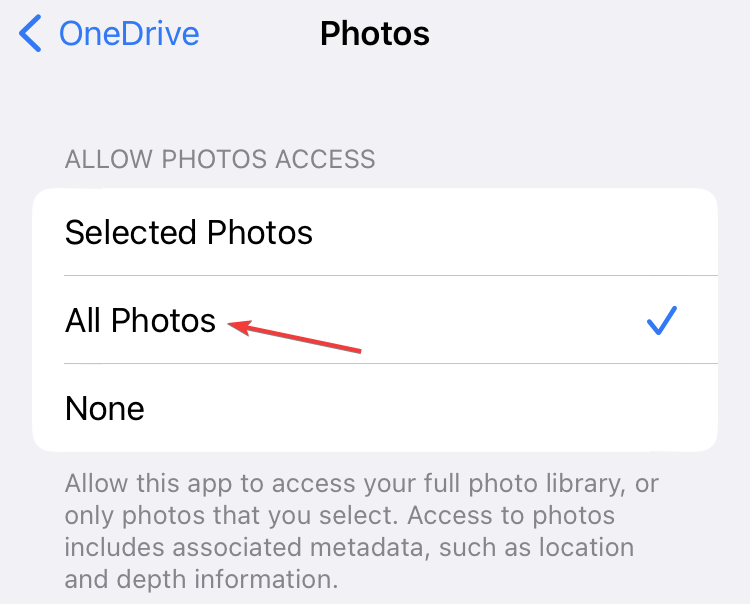Choose All Photos access
The width and height of the screenshot is (750, 604).
375,319
